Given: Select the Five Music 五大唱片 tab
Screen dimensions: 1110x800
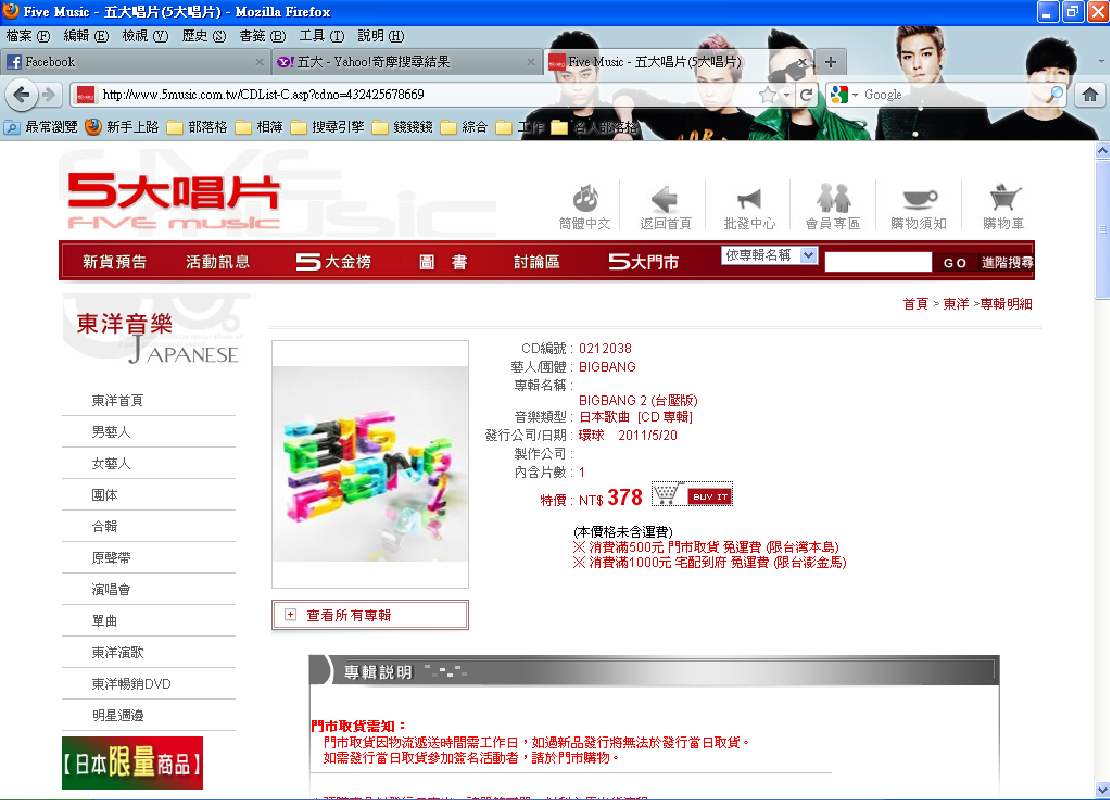Looking at the screenshot, I should [x=678, y=62].
